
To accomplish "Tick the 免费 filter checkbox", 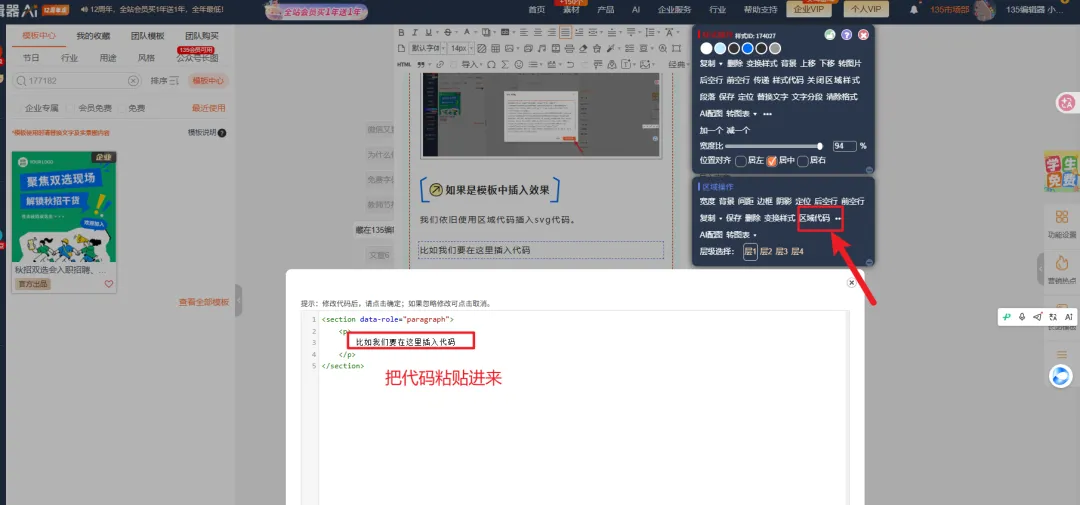I will point(121,108).
